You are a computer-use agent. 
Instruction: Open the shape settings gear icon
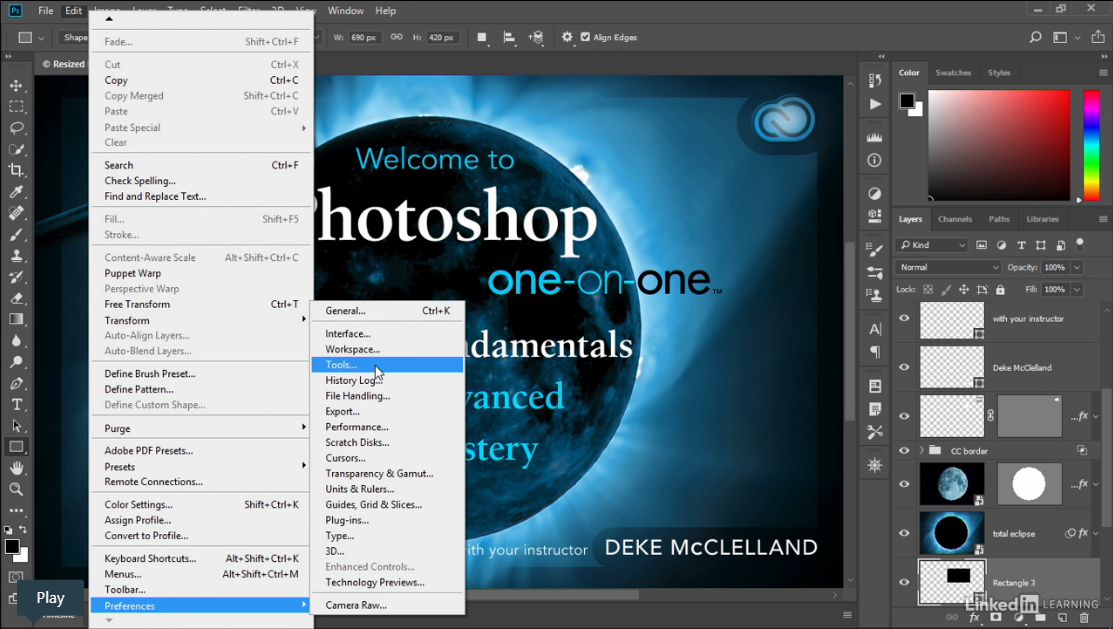[x=566, y=38]
